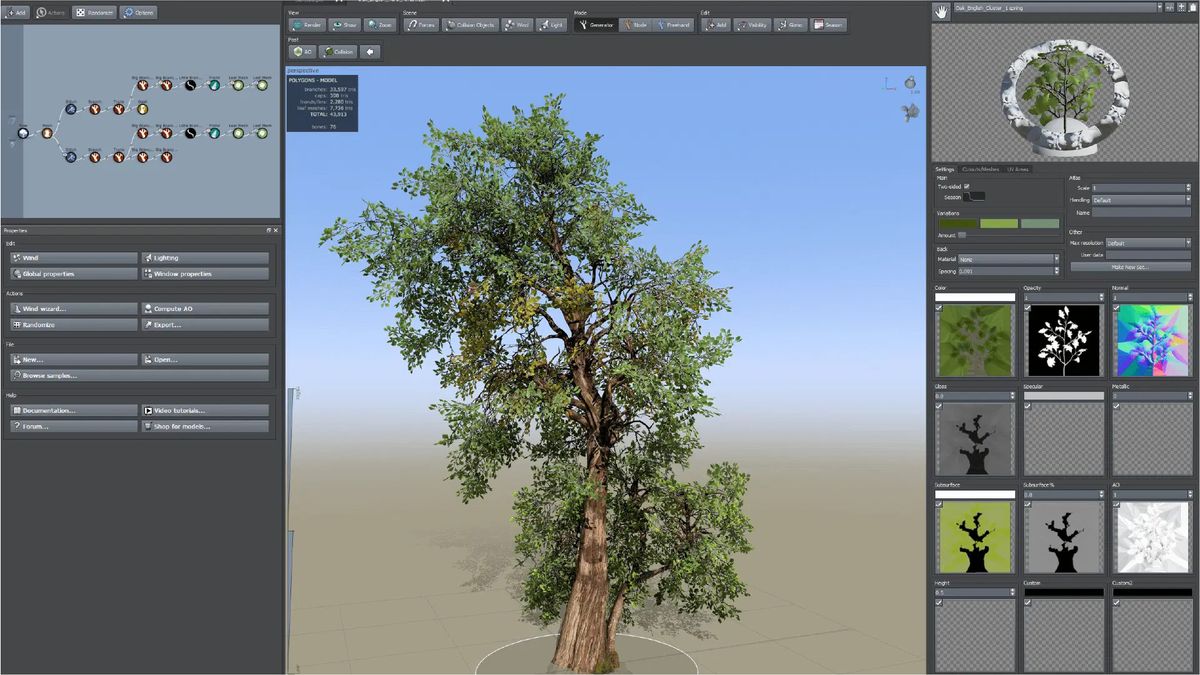This screenshot has height=675, width=1200.
Task: Uncheck the Normal map checkbox
Action: click(1116, 308)
